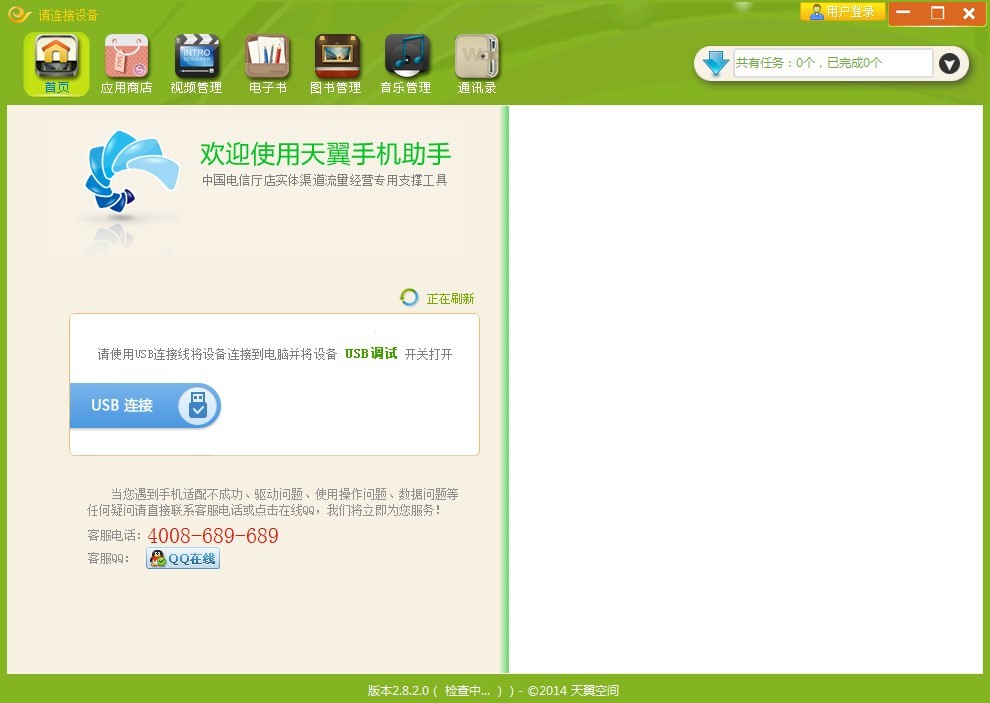Open 图书管理 book management
The image size is (990, 703).
(x=336, y=64)
